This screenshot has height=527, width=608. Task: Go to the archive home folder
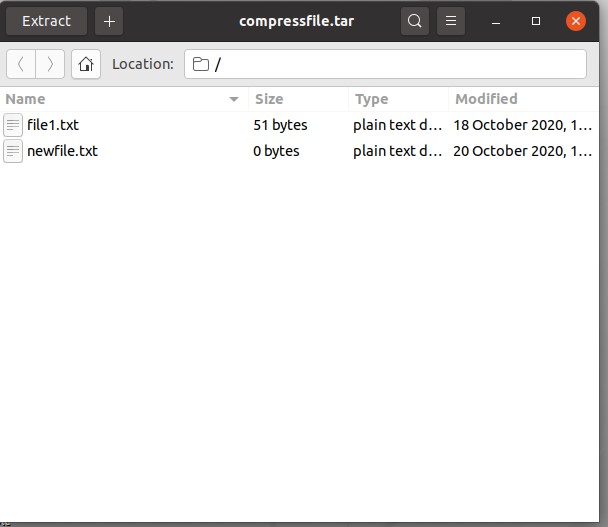pos(86,64)
